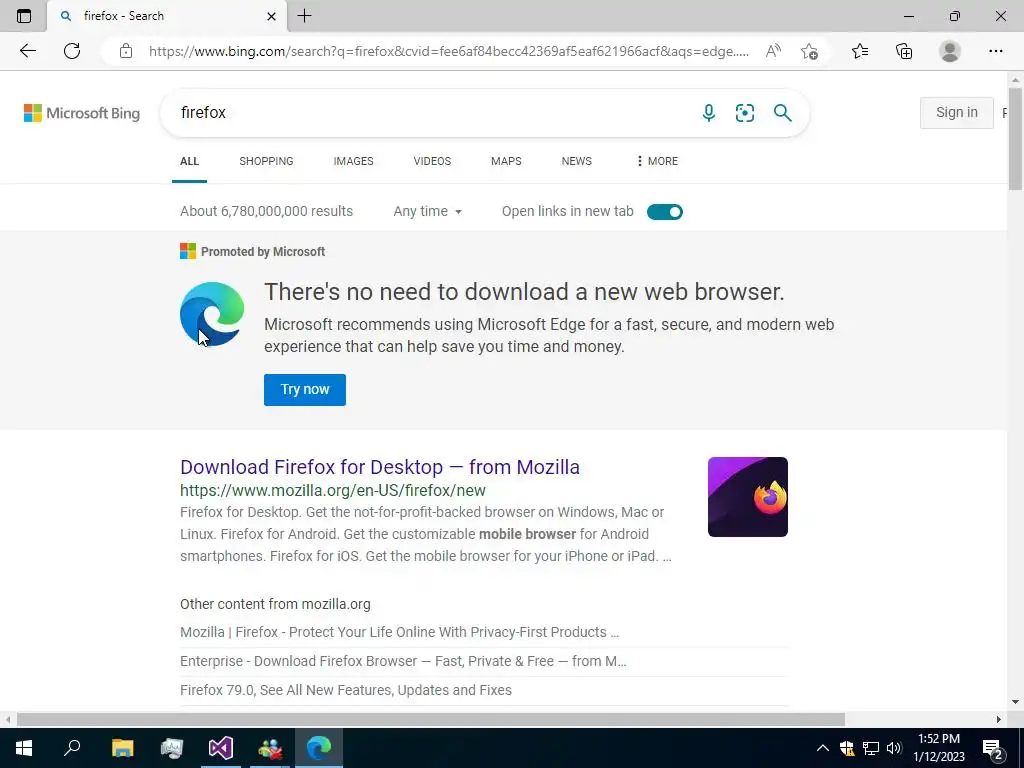Image resolution: width=1024 pixels, height=768 pixels.
Task: Switch to the NEWS tab
Action: click(577, 161)
